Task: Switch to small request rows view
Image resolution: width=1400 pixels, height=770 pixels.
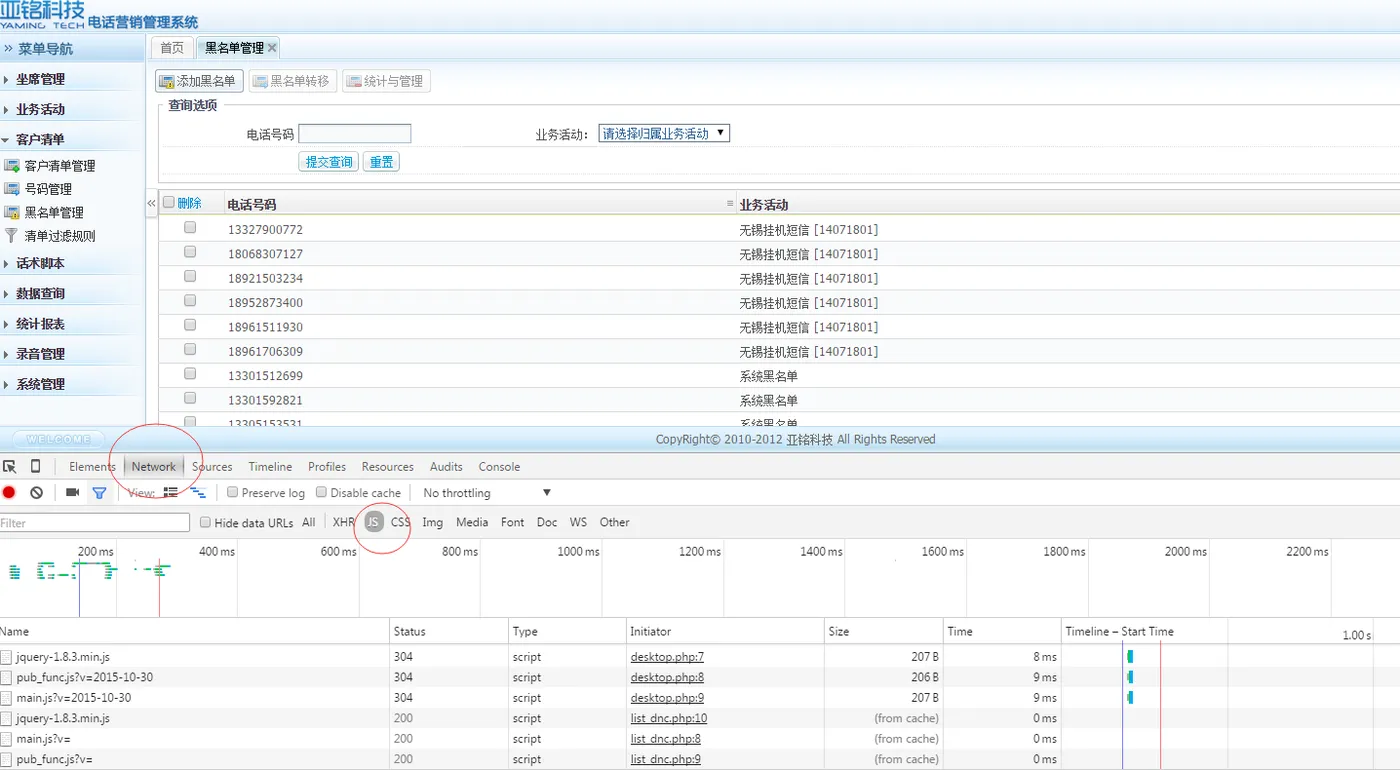Action: coord(198,493)
